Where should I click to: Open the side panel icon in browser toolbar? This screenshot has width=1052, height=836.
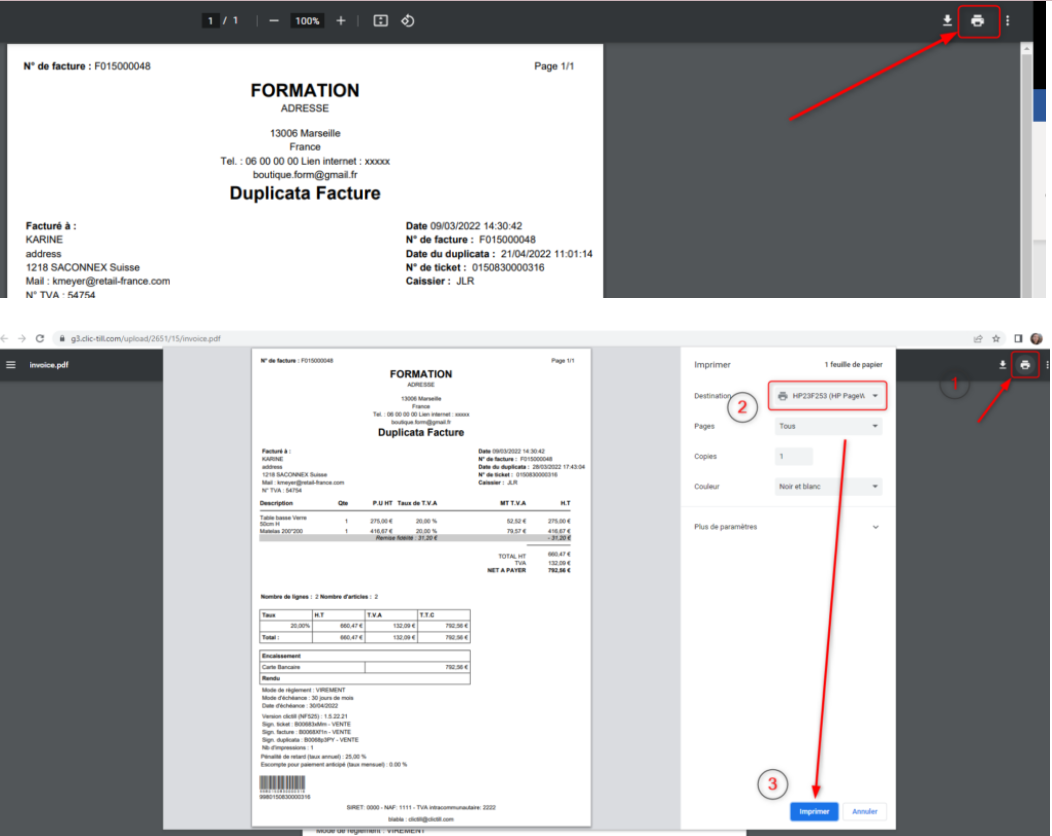tap(1018, 339)
